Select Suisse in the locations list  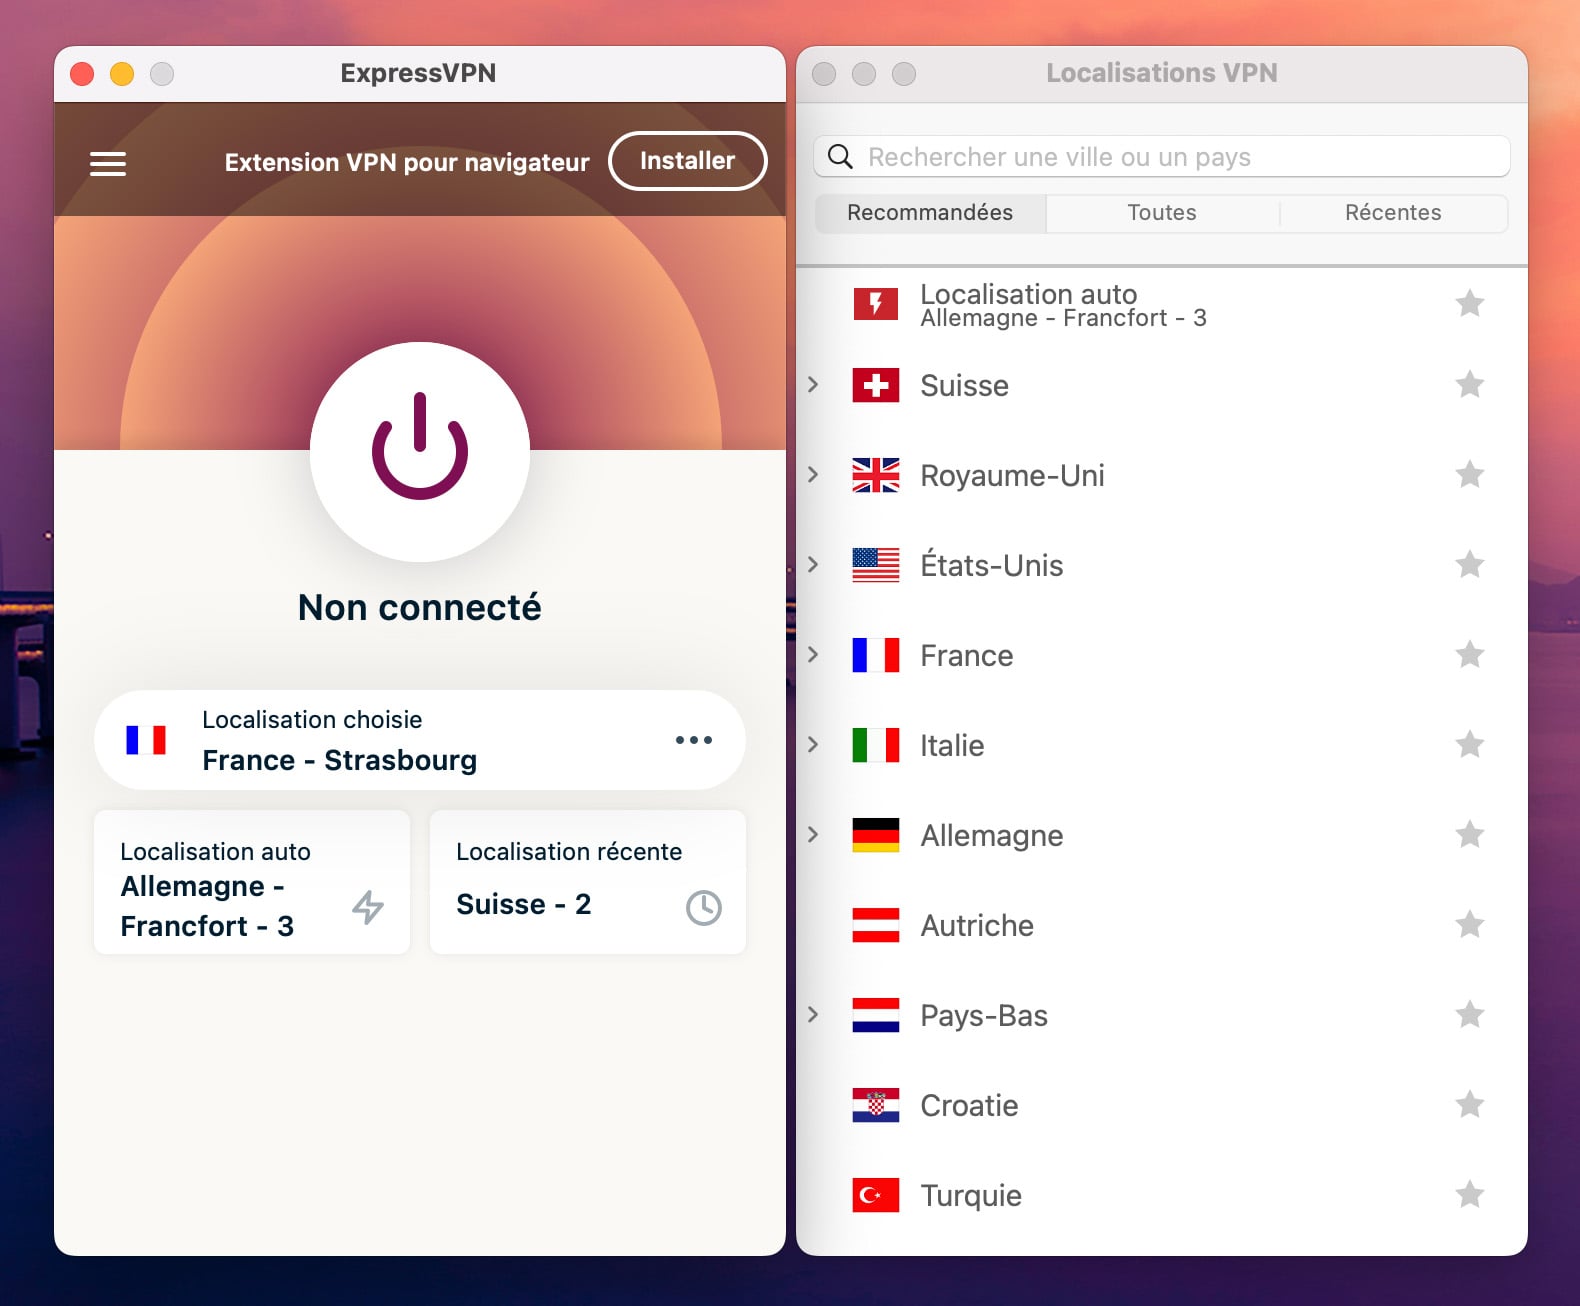(1162, 385)
